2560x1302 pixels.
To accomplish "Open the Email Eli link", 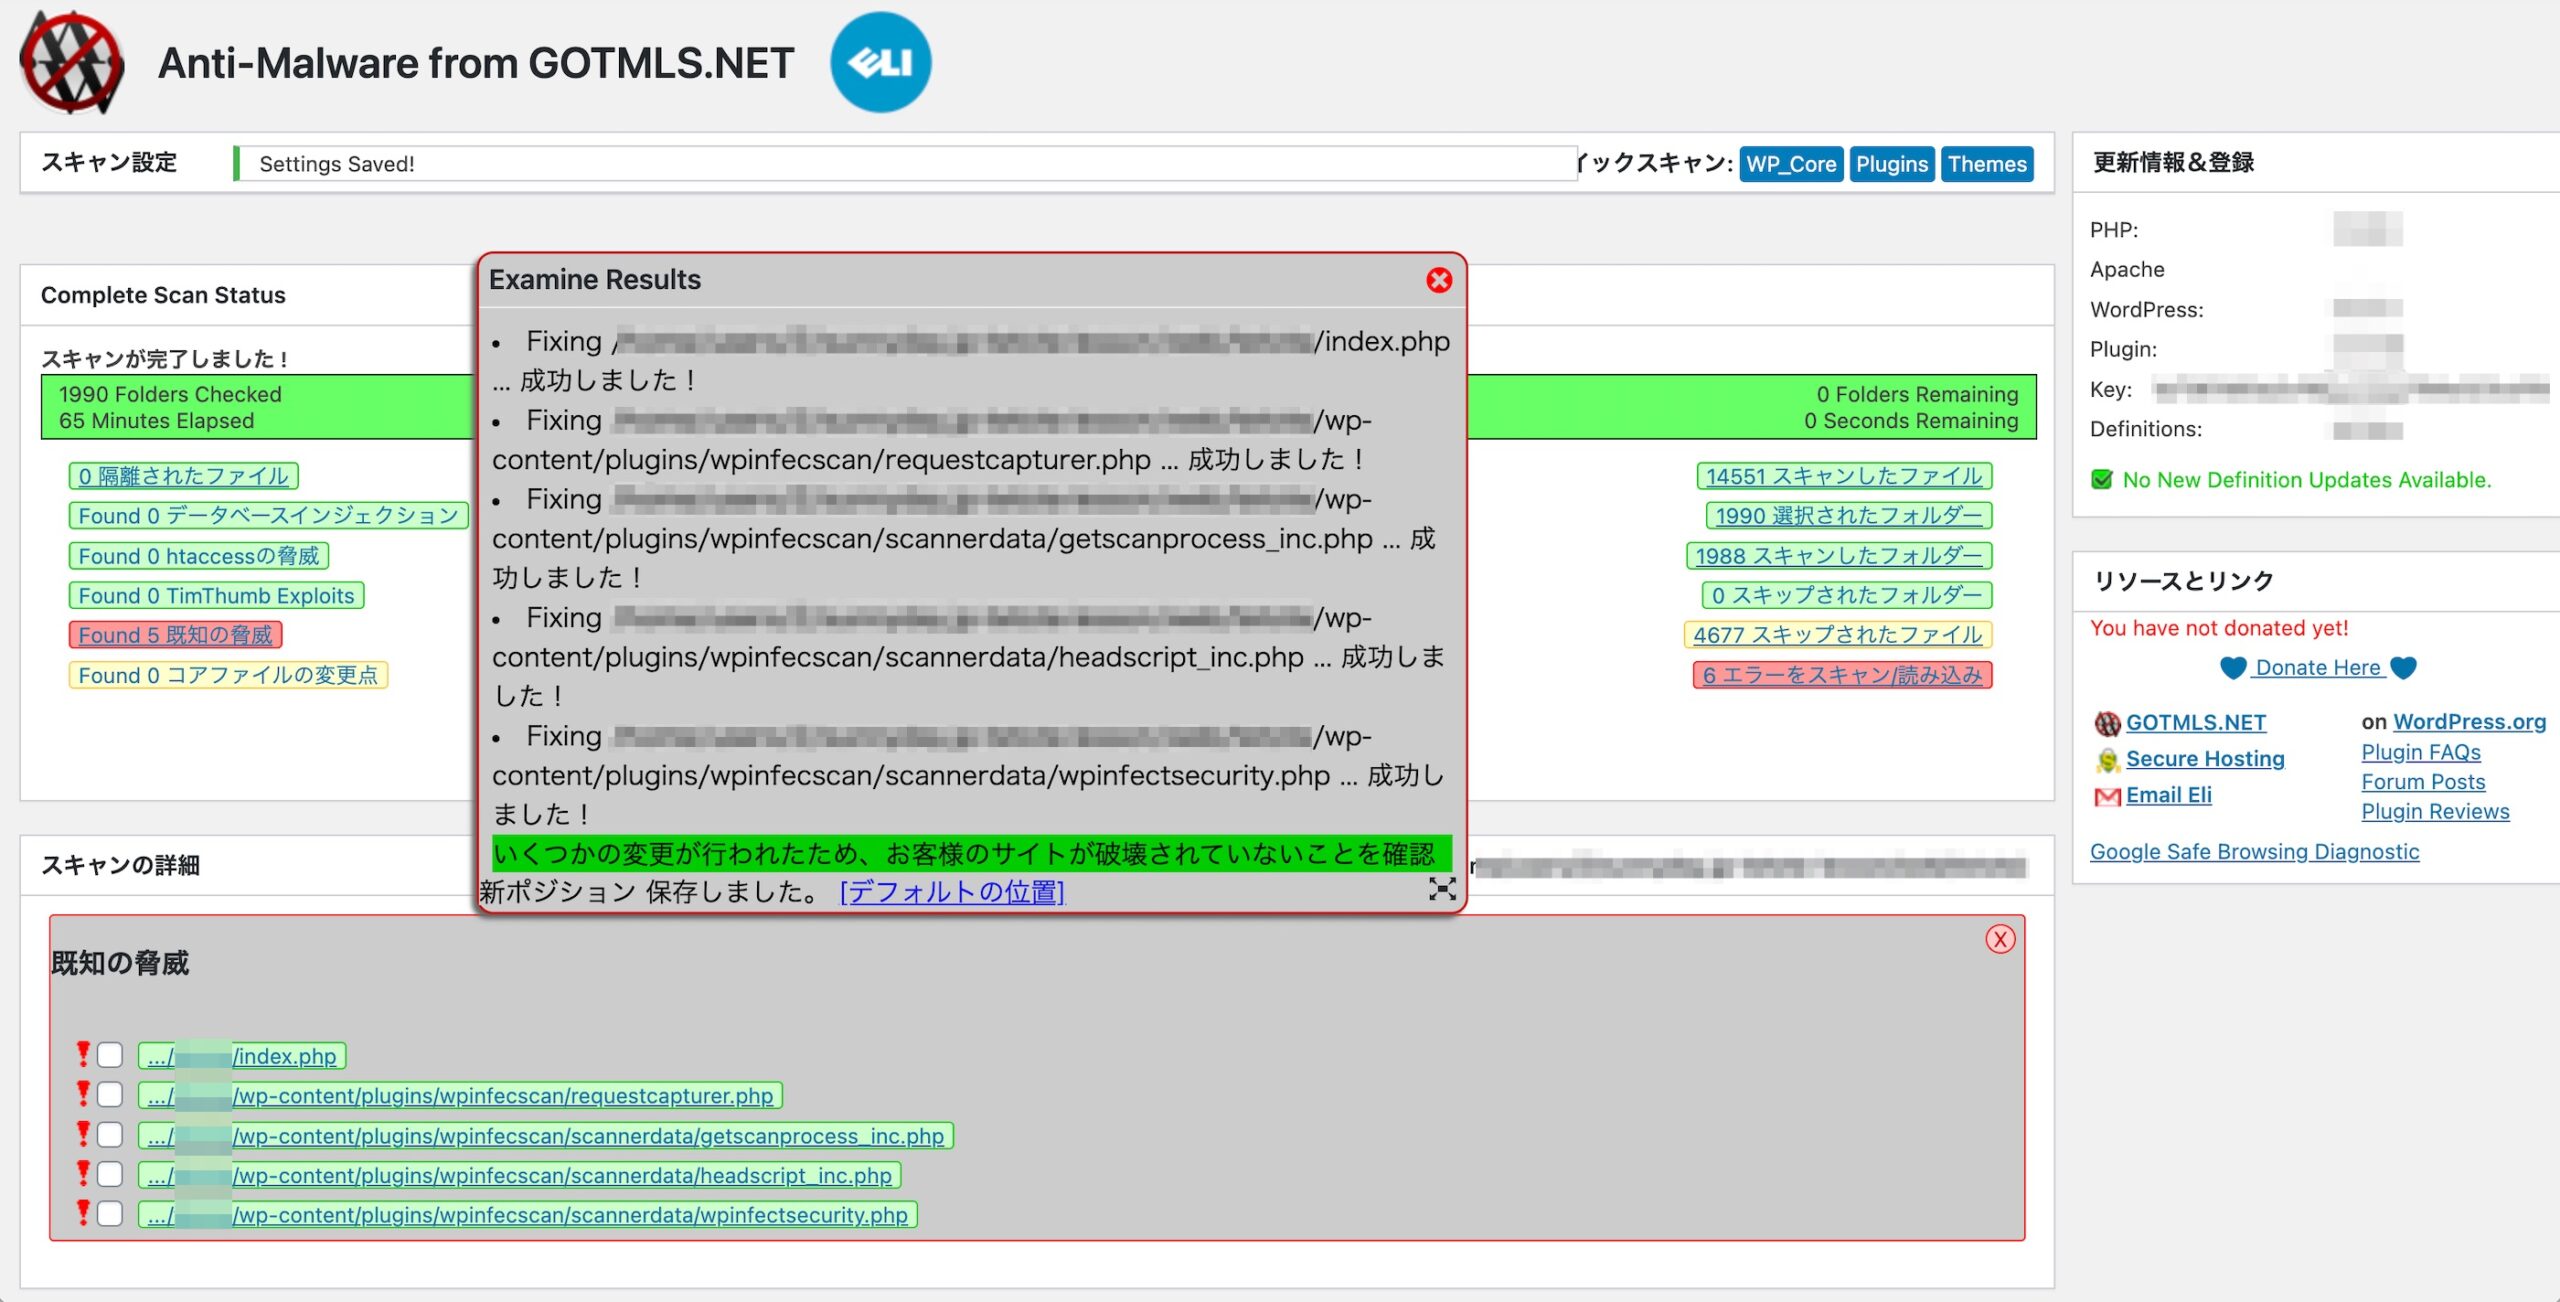I will pyautogui.click(x=2169, y=795).
